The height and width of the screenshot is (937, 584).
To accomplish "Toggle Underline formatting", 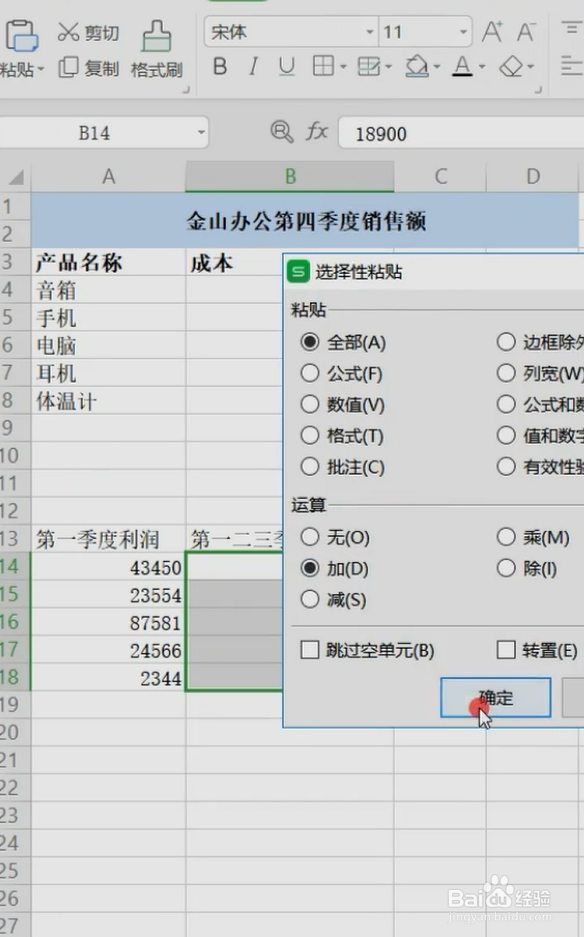I will tap(287, 66).
